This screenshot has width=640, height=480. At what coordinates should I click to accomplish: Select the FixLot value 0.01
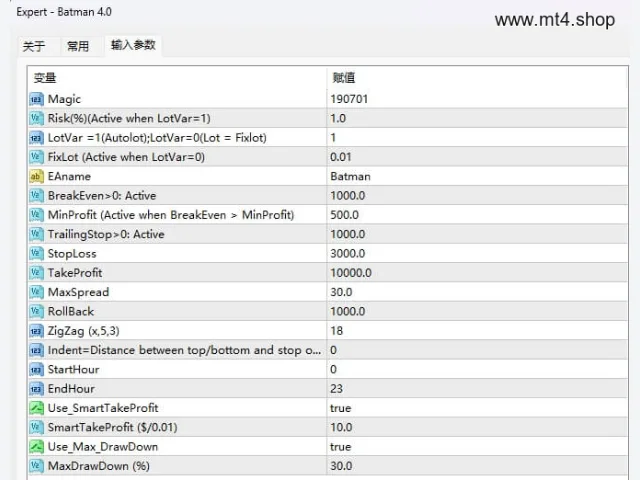coord(340,157)
